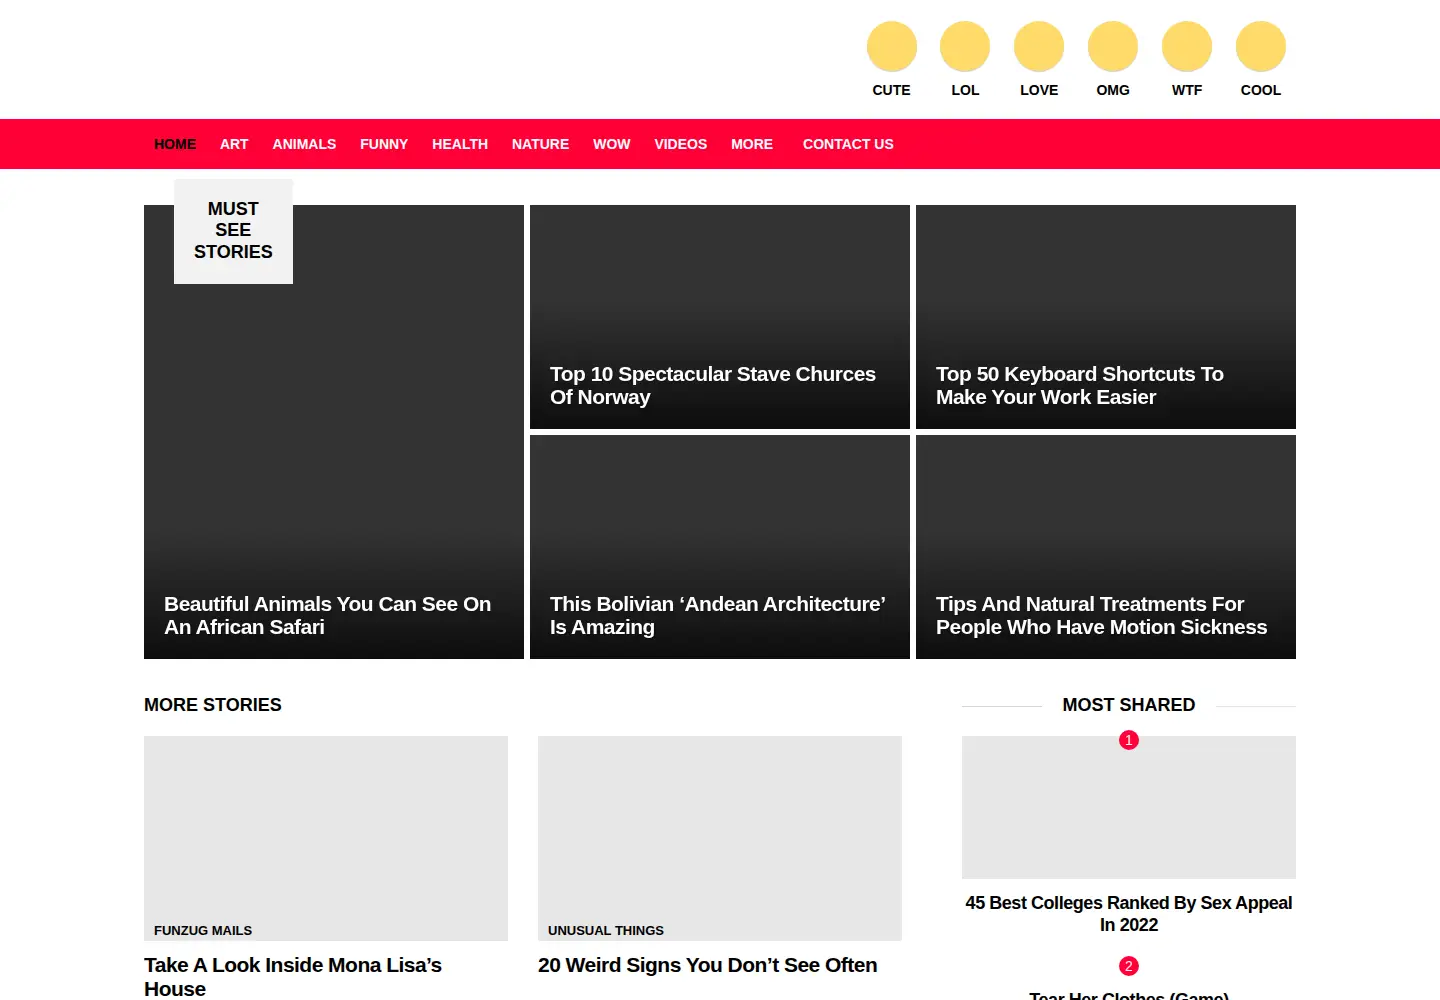Read Top 10 Spectacular Stave Churches article
The height and width of the screenshot is (1000, 1440).
[720, 317]
